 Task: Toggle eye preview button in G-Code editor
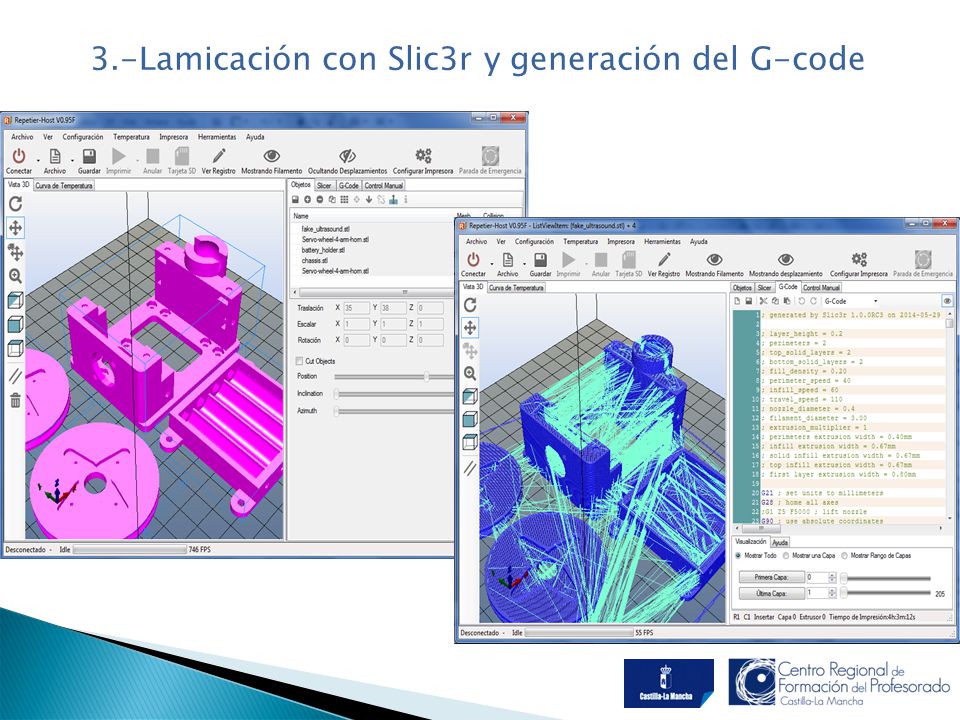(947, 301)
